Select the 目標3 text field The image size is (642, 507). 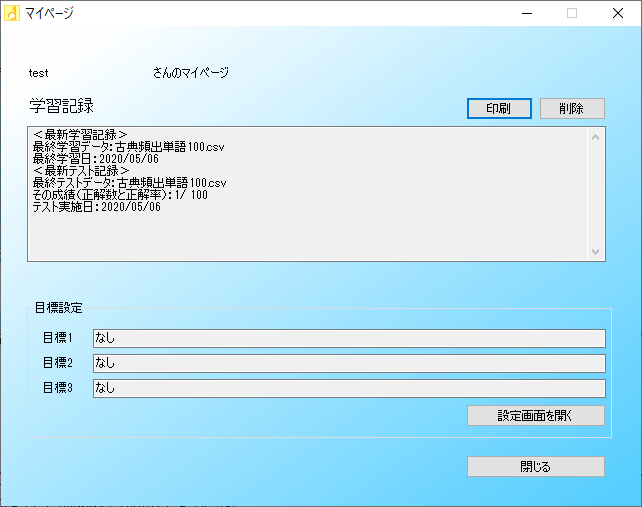point(349,388)
